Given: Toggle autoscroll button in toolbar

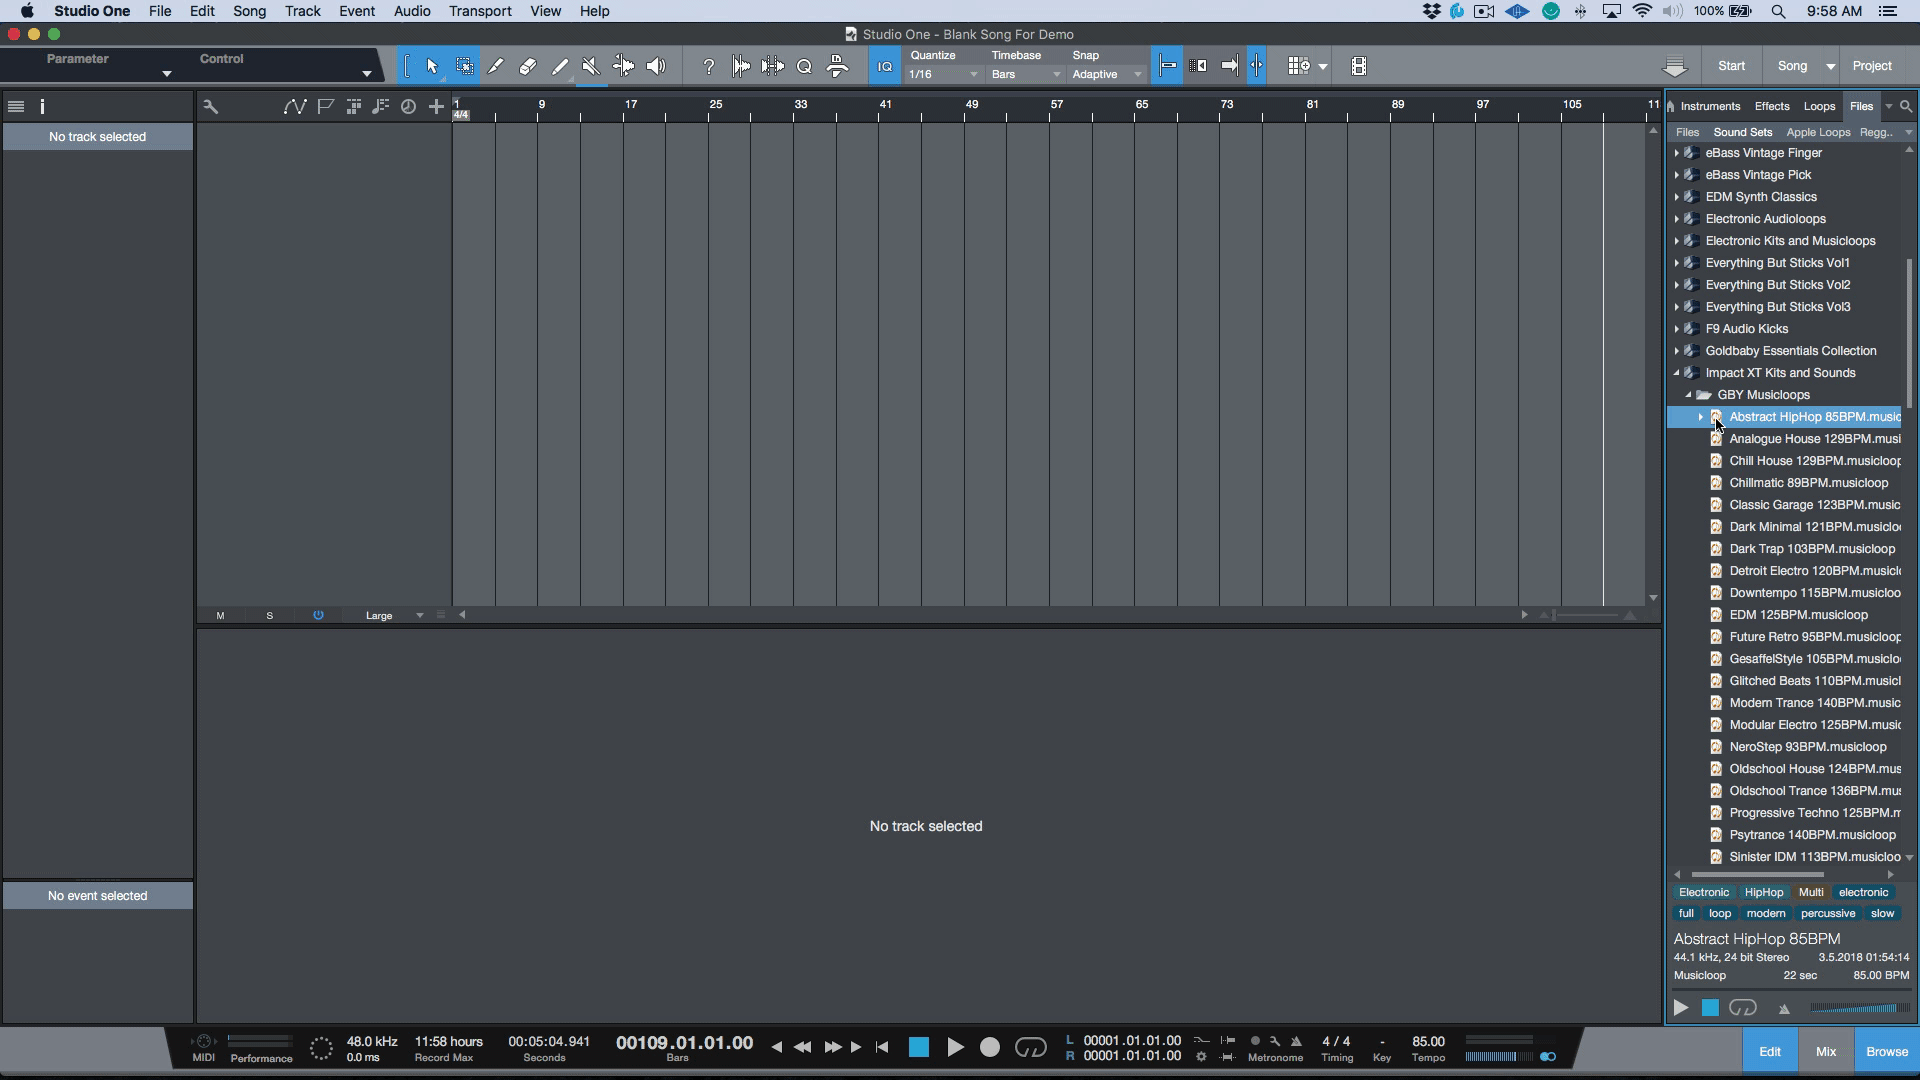Looking at the screenshot, I should point(1229,66).
